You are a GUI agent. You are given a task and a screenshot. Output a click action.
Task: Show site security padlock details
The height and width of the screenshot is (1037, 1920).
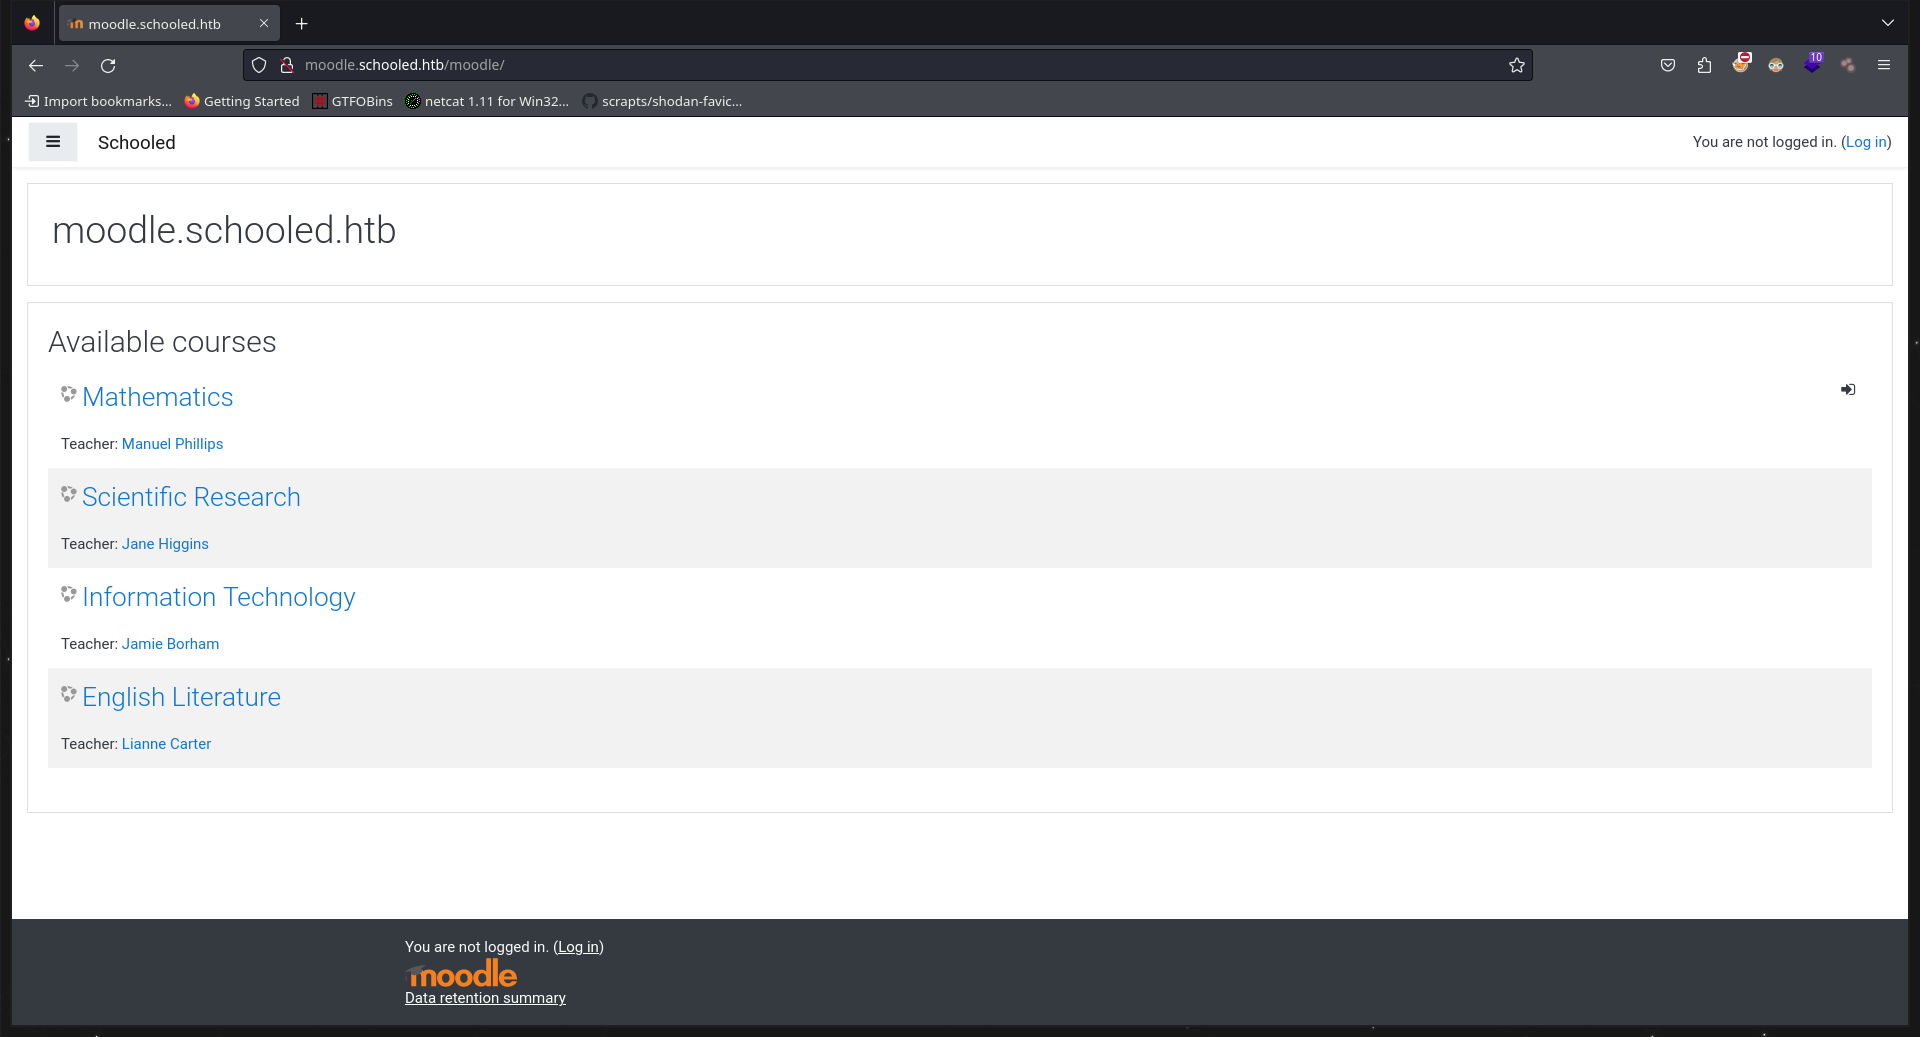(287, 65)
